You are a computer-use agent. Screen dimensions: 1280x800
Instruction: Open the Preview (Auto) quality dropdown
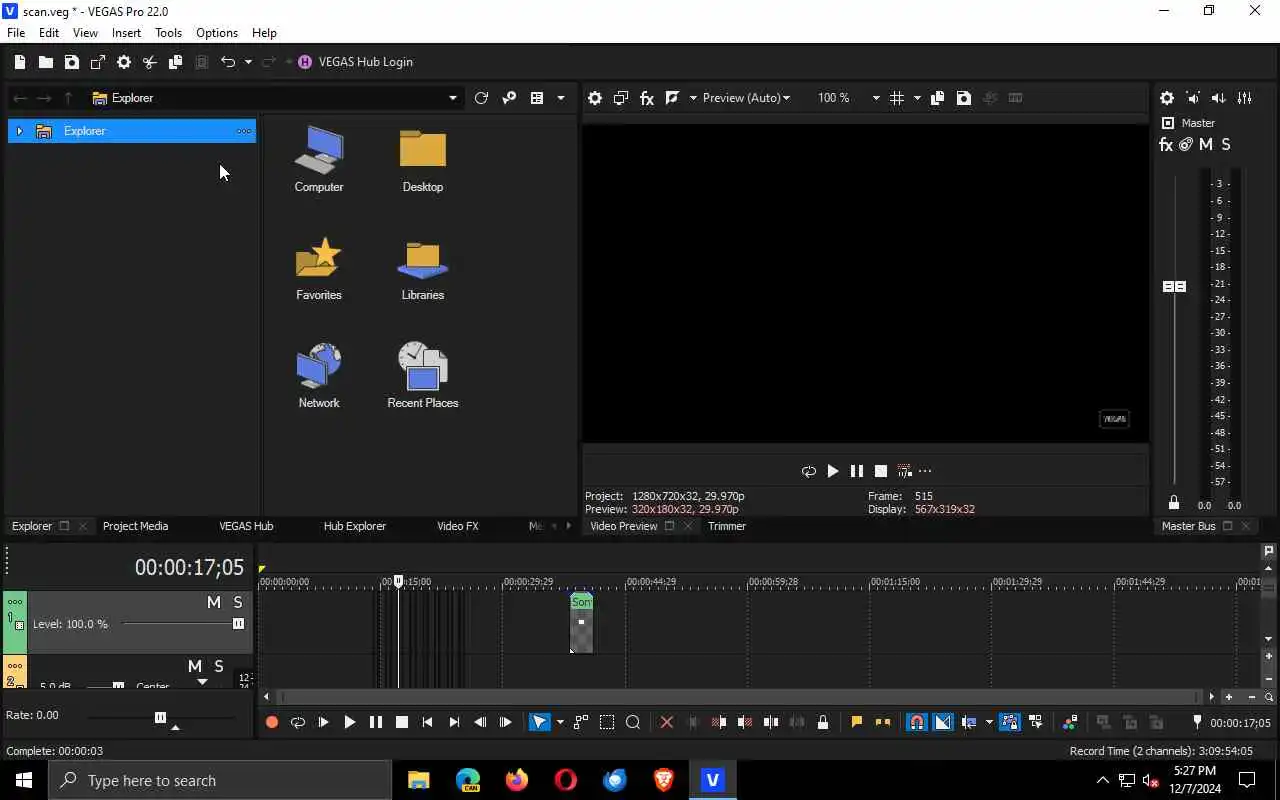[746, 98]
